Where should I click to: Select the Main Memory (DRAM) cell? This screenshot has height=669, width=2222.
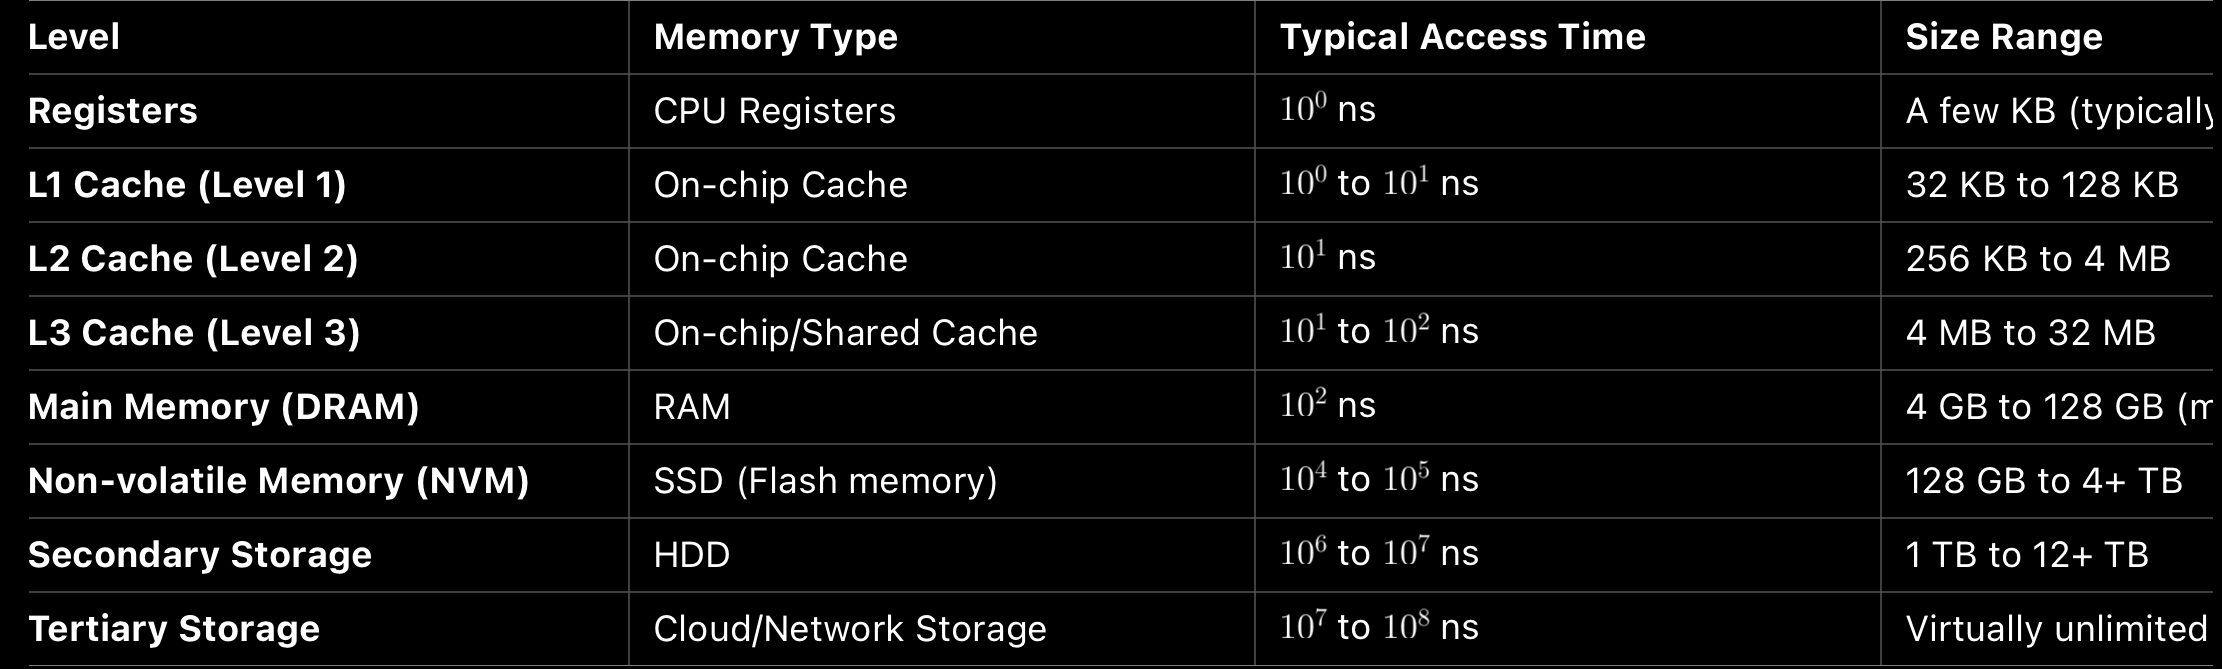(223, 407)
